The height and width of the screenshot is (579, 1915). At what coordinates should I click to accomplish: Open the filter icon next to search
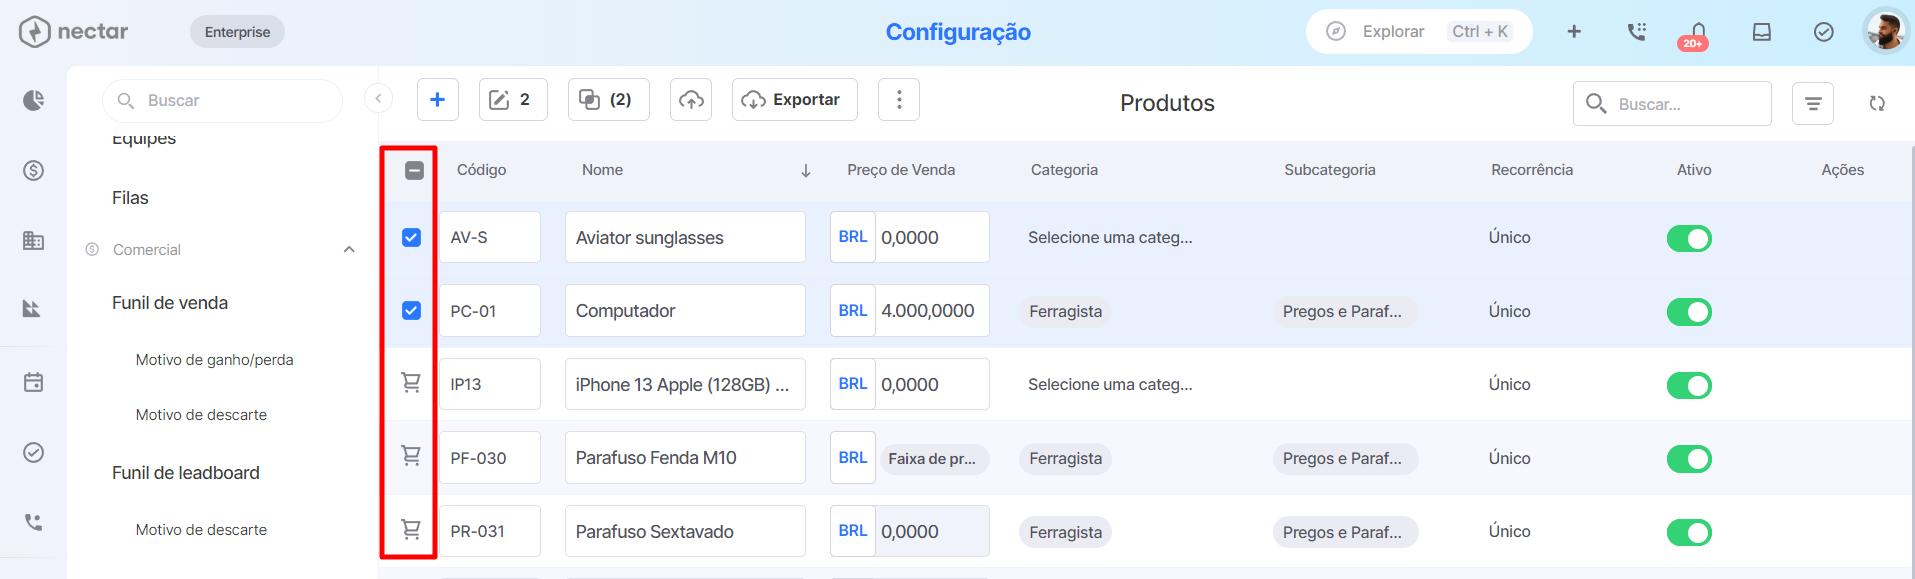1813,103
